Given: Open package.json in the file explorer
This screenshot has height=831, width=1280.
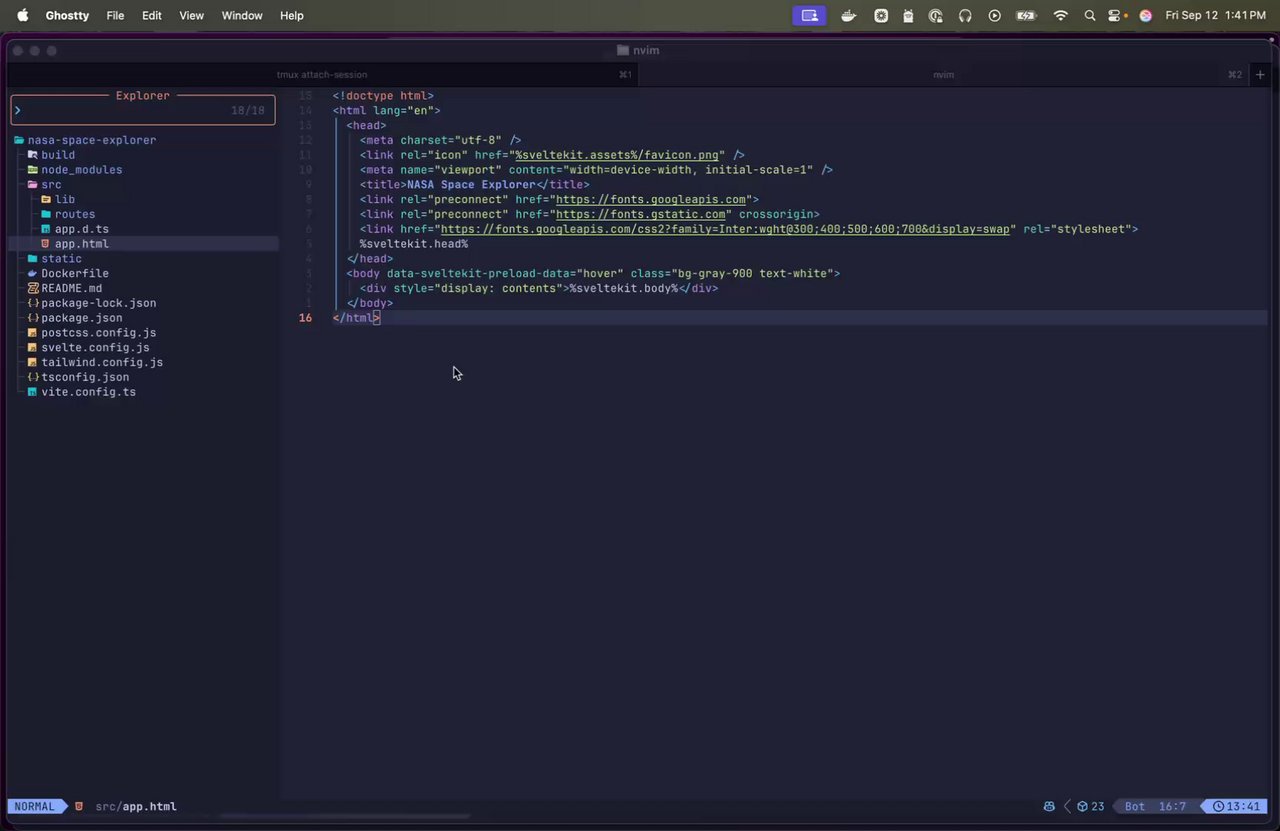Looking at the screenshot, I should tap(81, 318).
